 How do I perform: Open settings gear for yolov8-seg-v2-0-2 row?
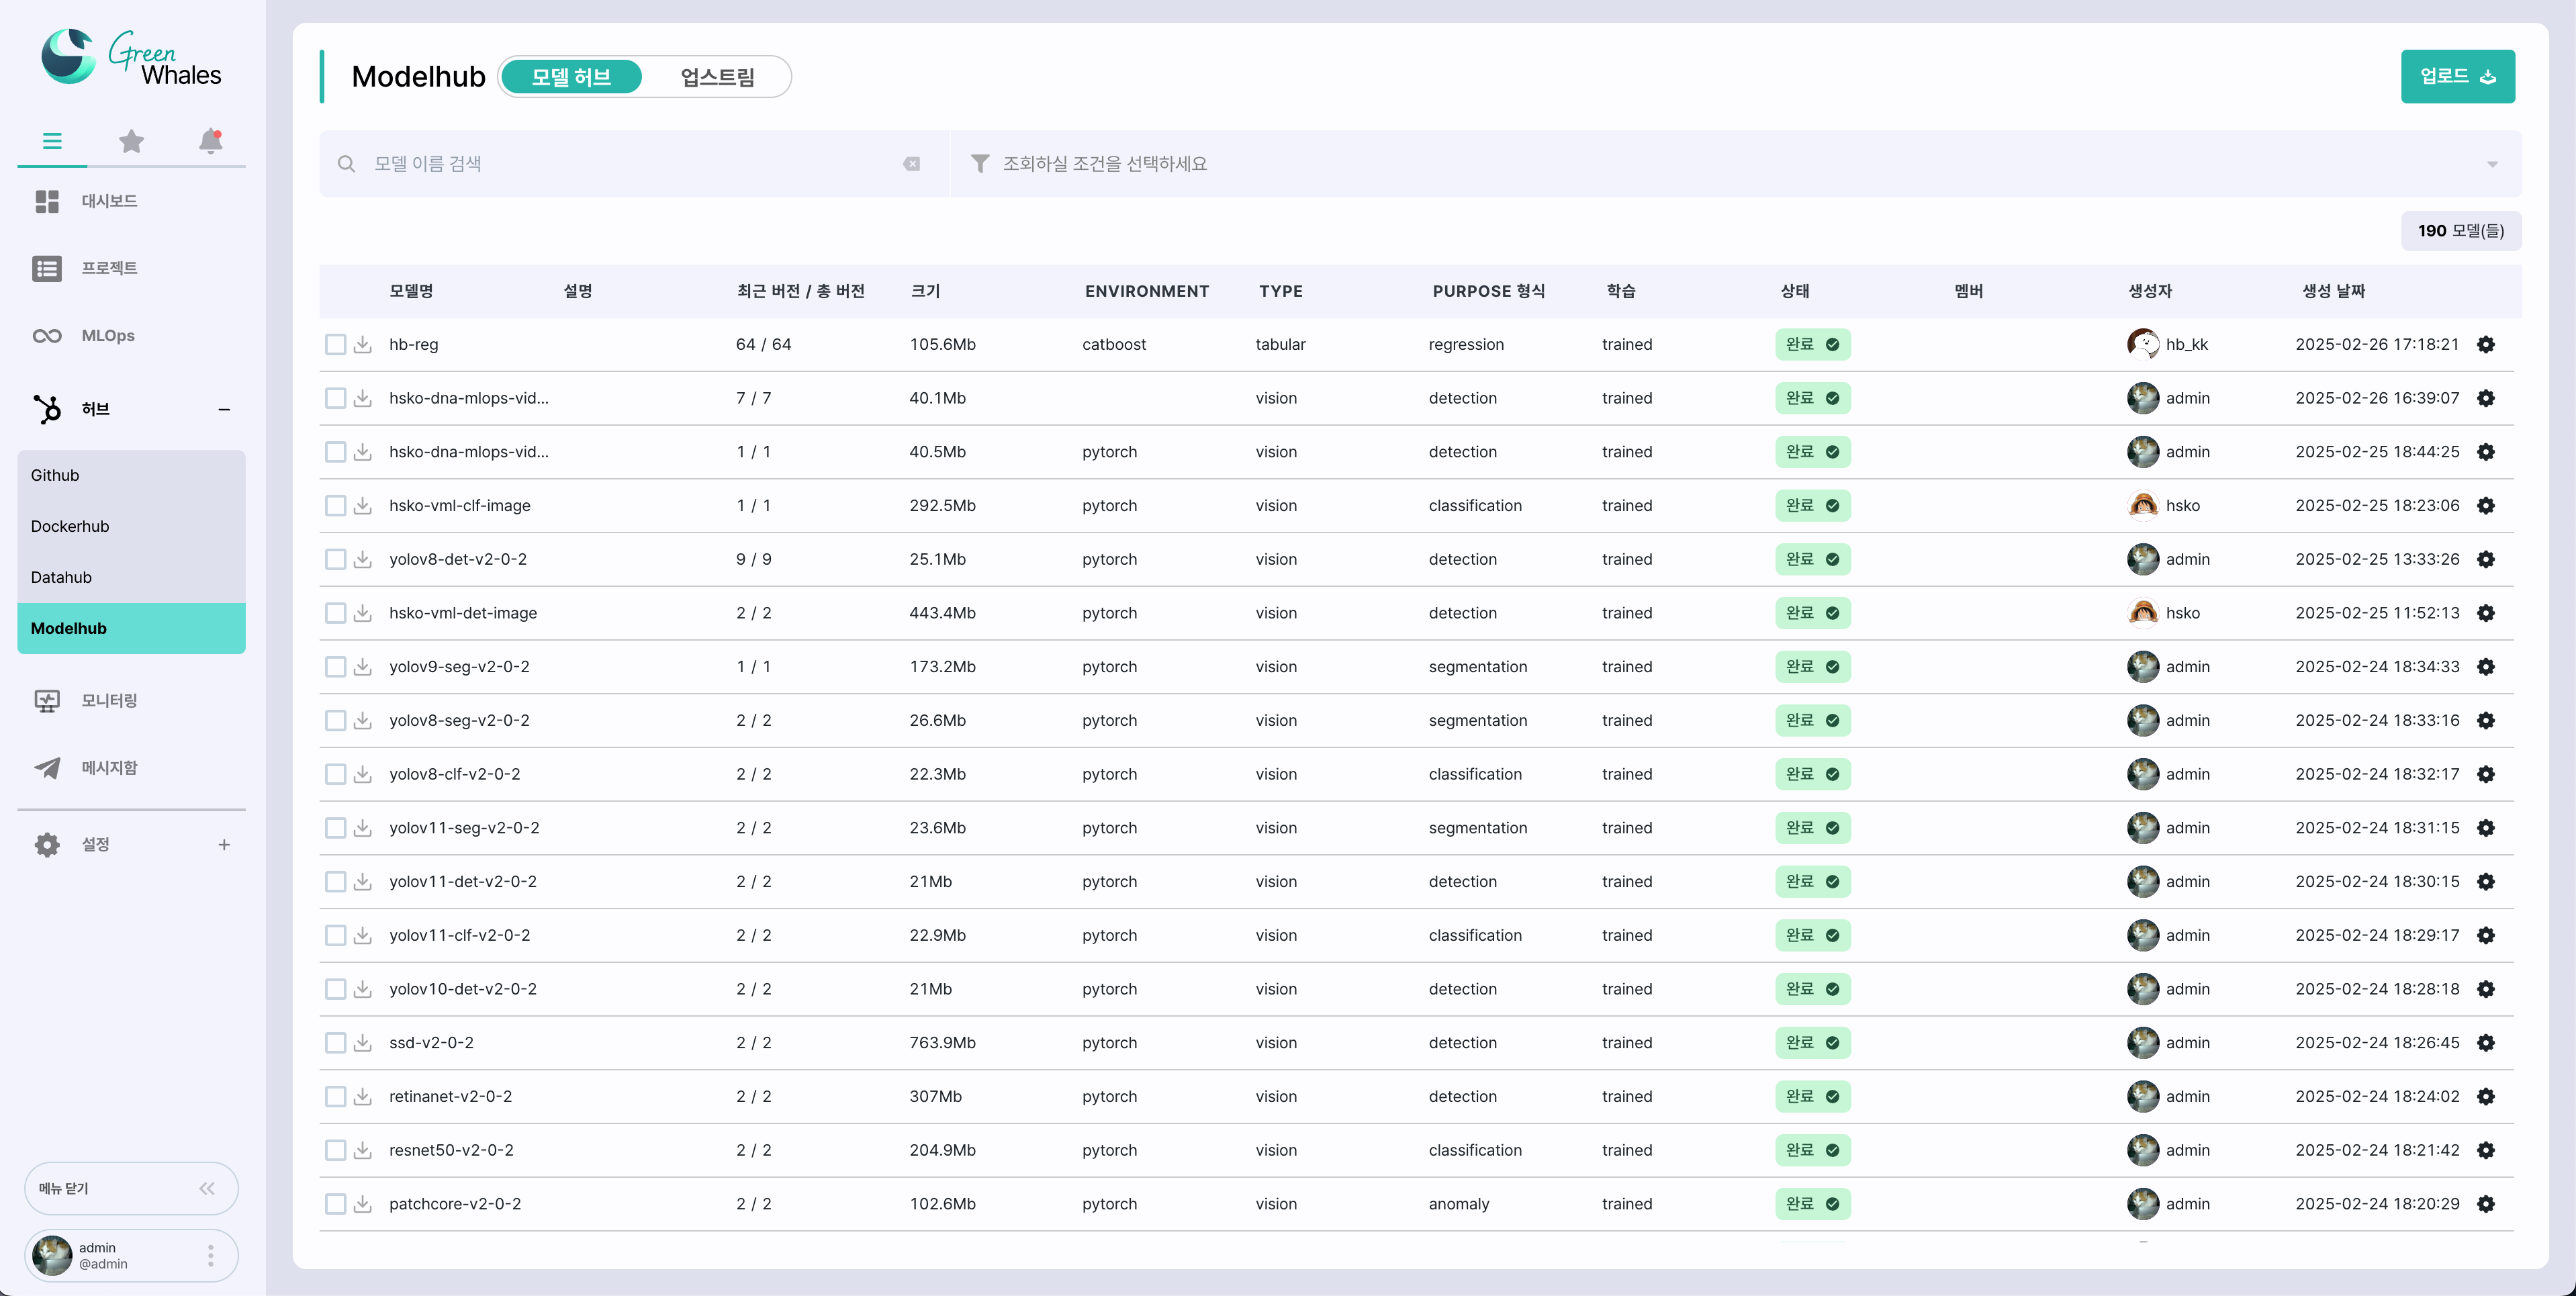click(2486, 720)
